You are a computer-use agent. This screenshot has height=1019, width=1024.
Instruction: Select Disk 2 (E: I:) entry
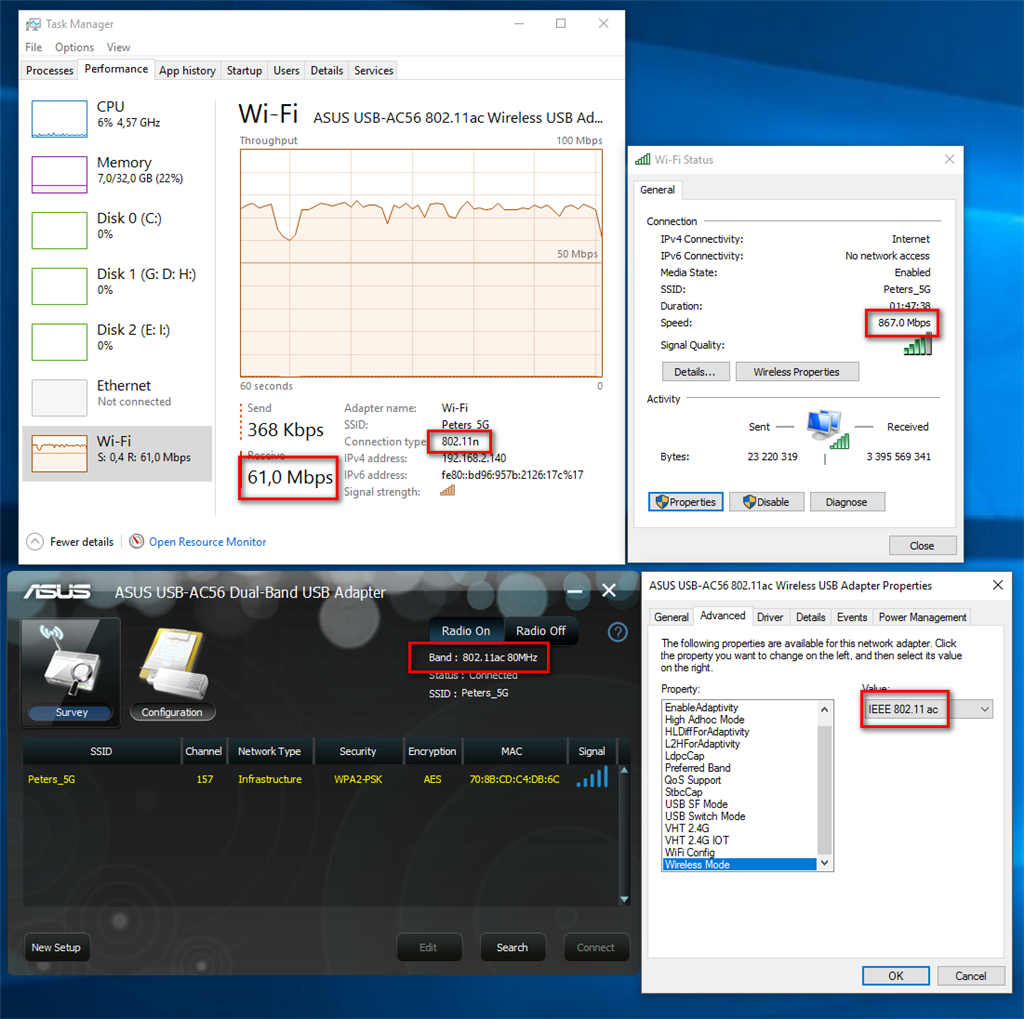tap(118, 341)
